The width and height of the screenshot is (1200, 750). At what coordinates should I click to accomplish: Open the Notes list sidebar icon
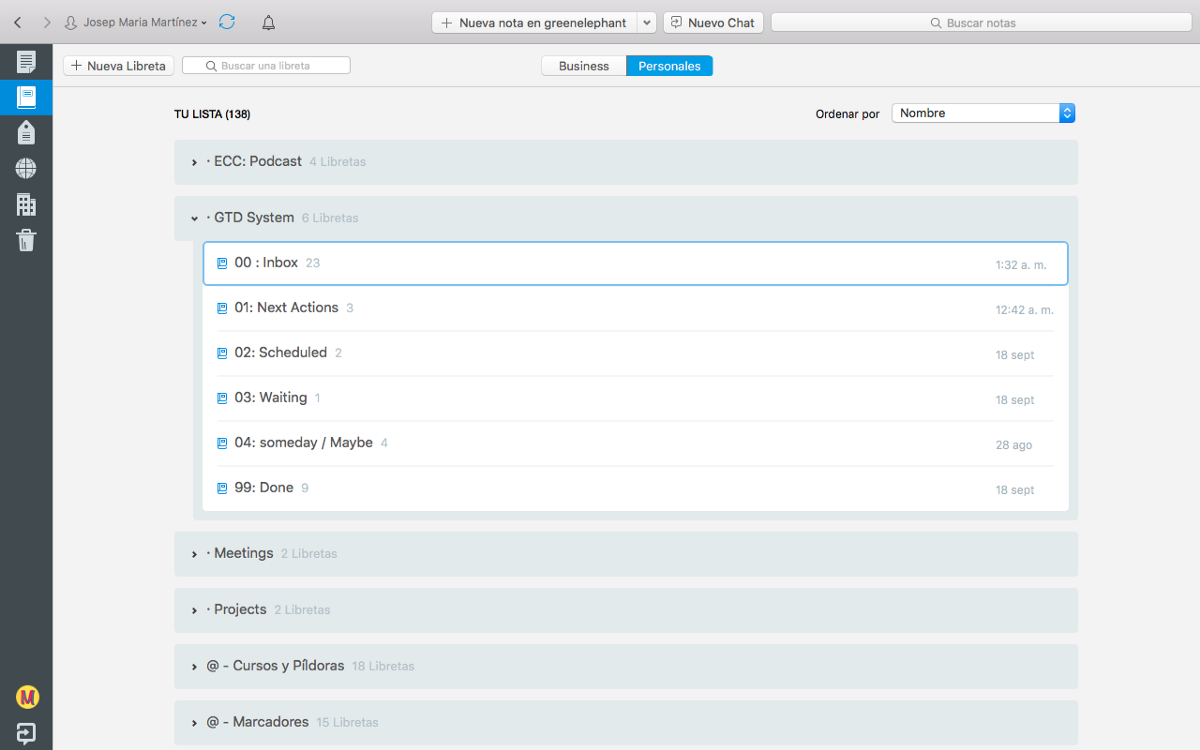(26, 62)
